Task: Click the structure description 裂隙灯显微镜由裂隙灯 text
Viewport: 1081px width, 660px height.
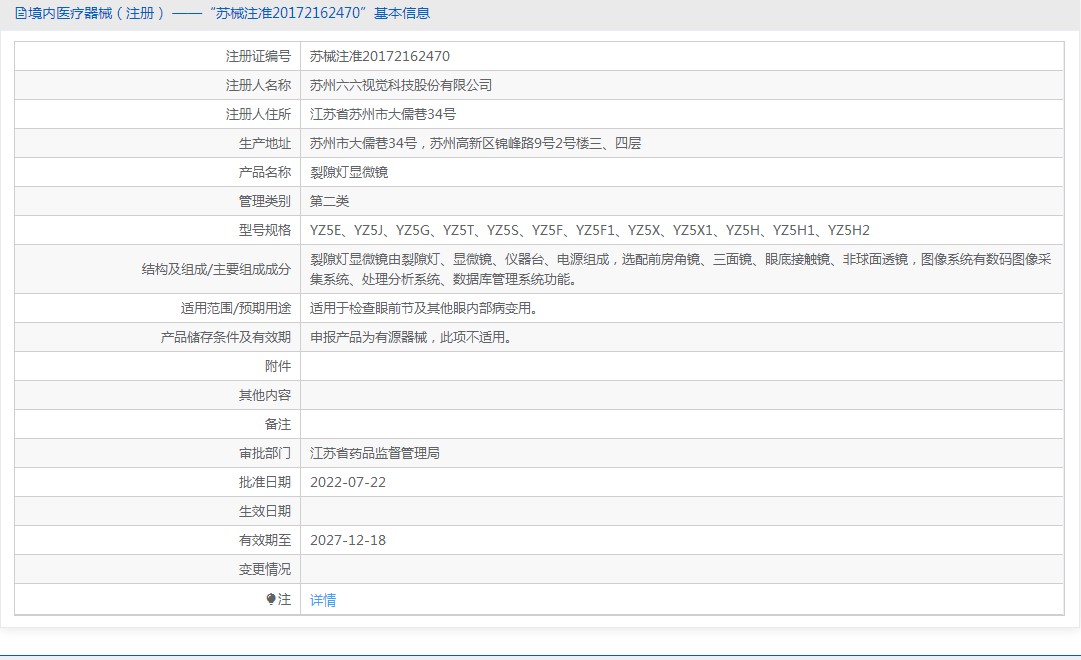Action: point(680,269)
